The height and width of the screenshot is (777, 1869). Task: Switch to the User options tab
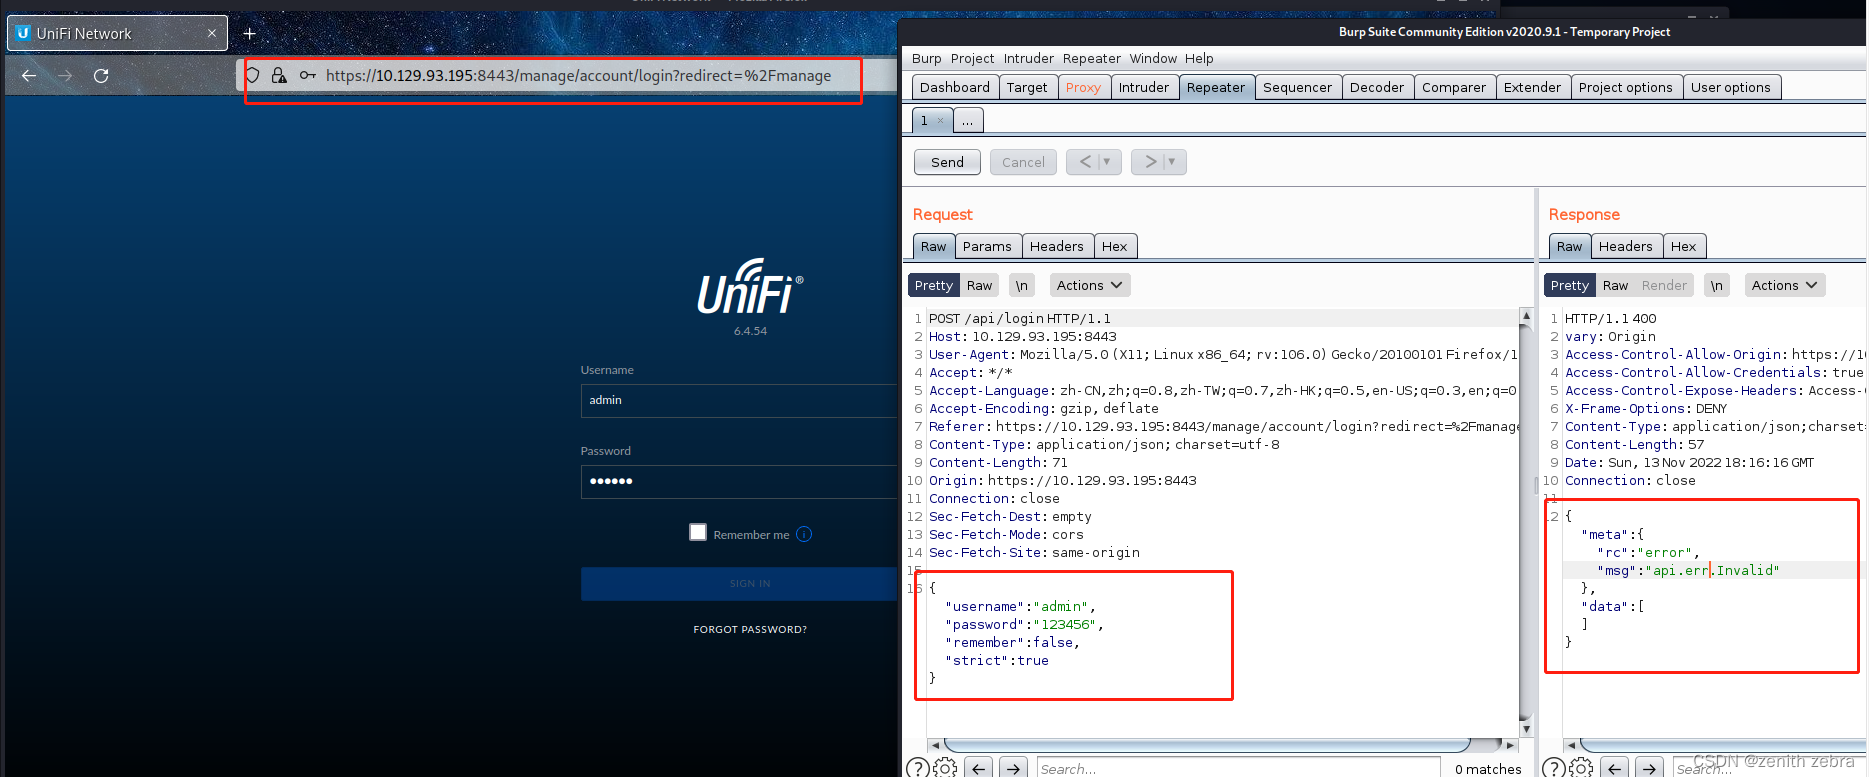[1730, 87]
